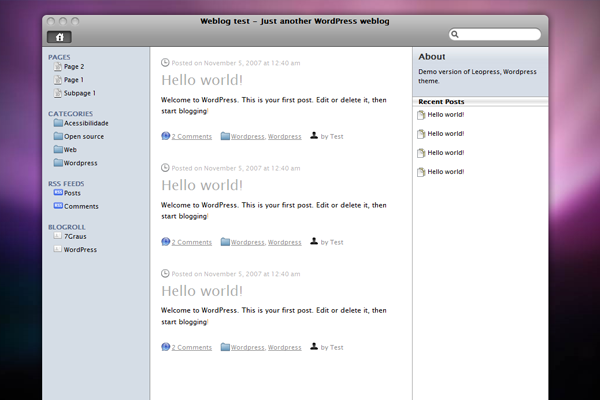This screenshot has width=600, height=400.
Task: Open 2 Comments of the first post
Action: pos(191,137)
